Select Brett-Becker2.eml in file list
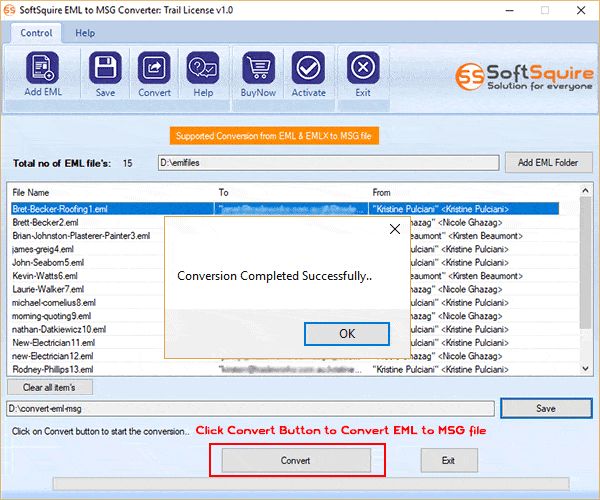This screenshot has height=500, width=600. pos(45,222)
